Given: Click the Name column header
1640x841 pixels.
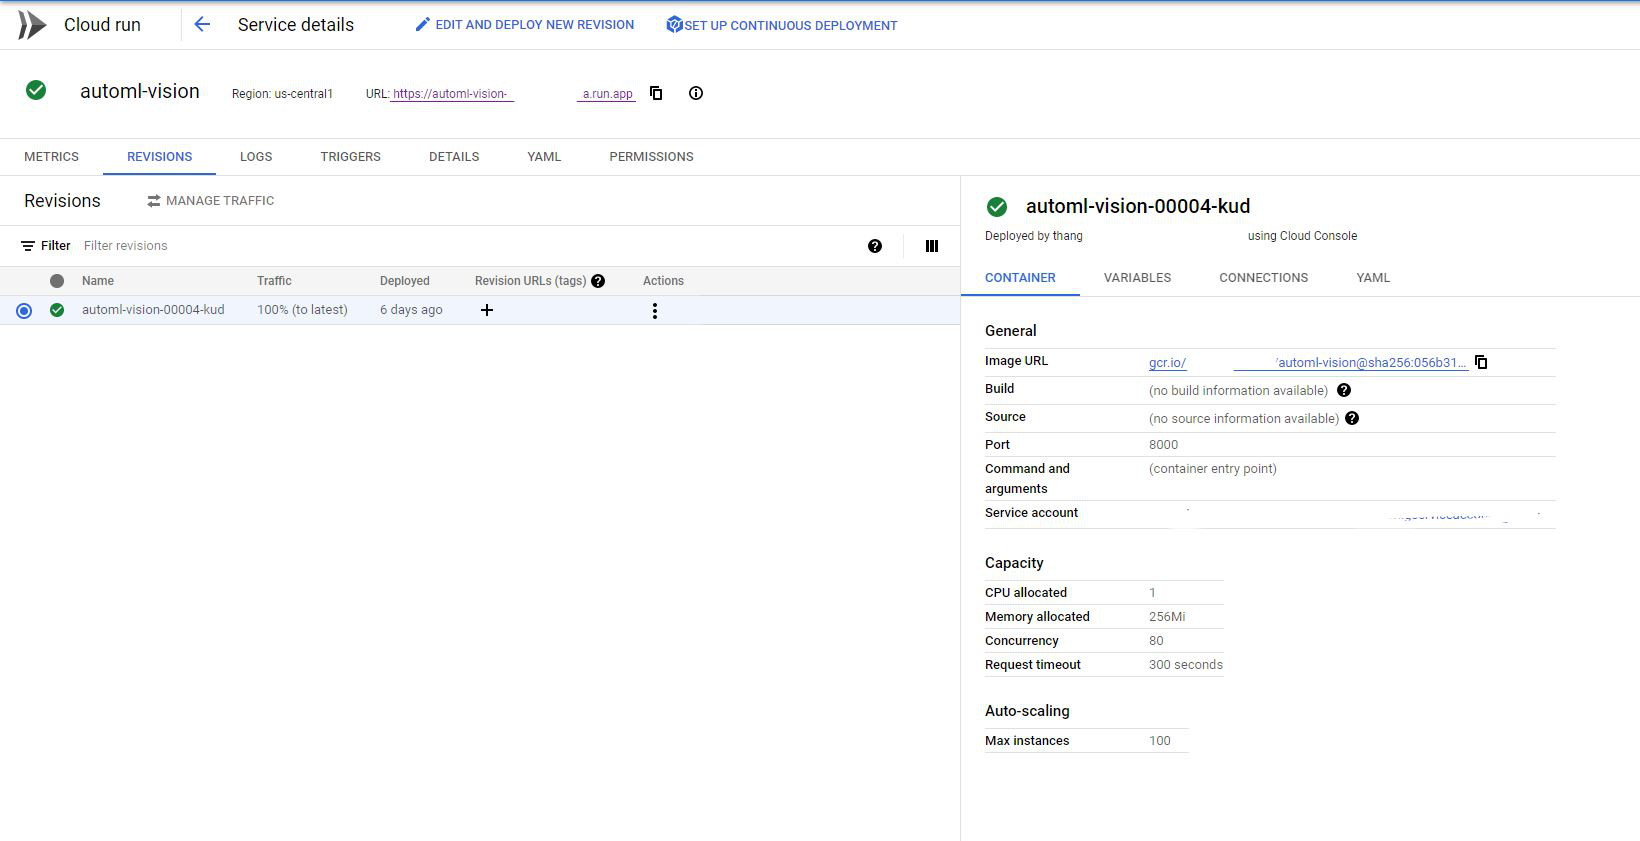Looking at the screenshot, I should [98, 281].
